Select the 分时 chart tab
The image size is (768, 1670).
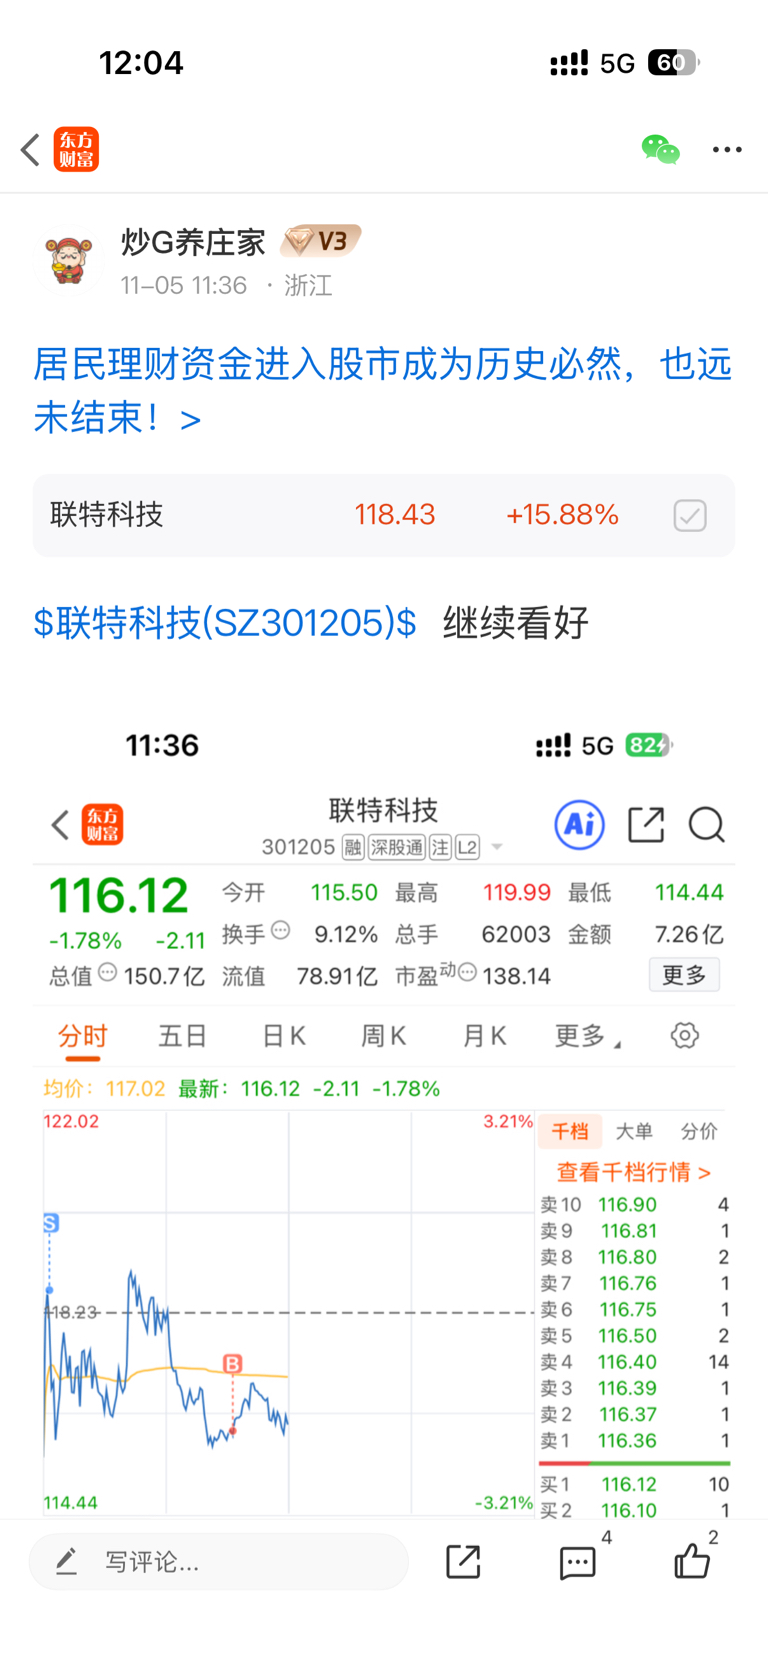tap(82, 1036)
